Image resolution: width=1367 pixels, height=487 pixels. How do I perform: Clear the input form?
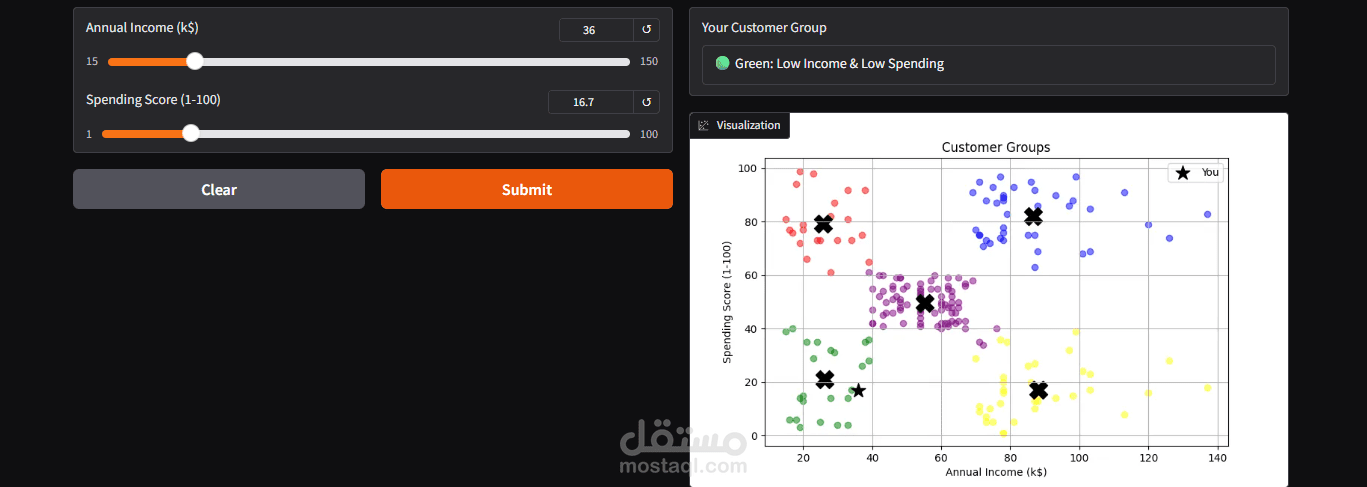coord(219,189)
